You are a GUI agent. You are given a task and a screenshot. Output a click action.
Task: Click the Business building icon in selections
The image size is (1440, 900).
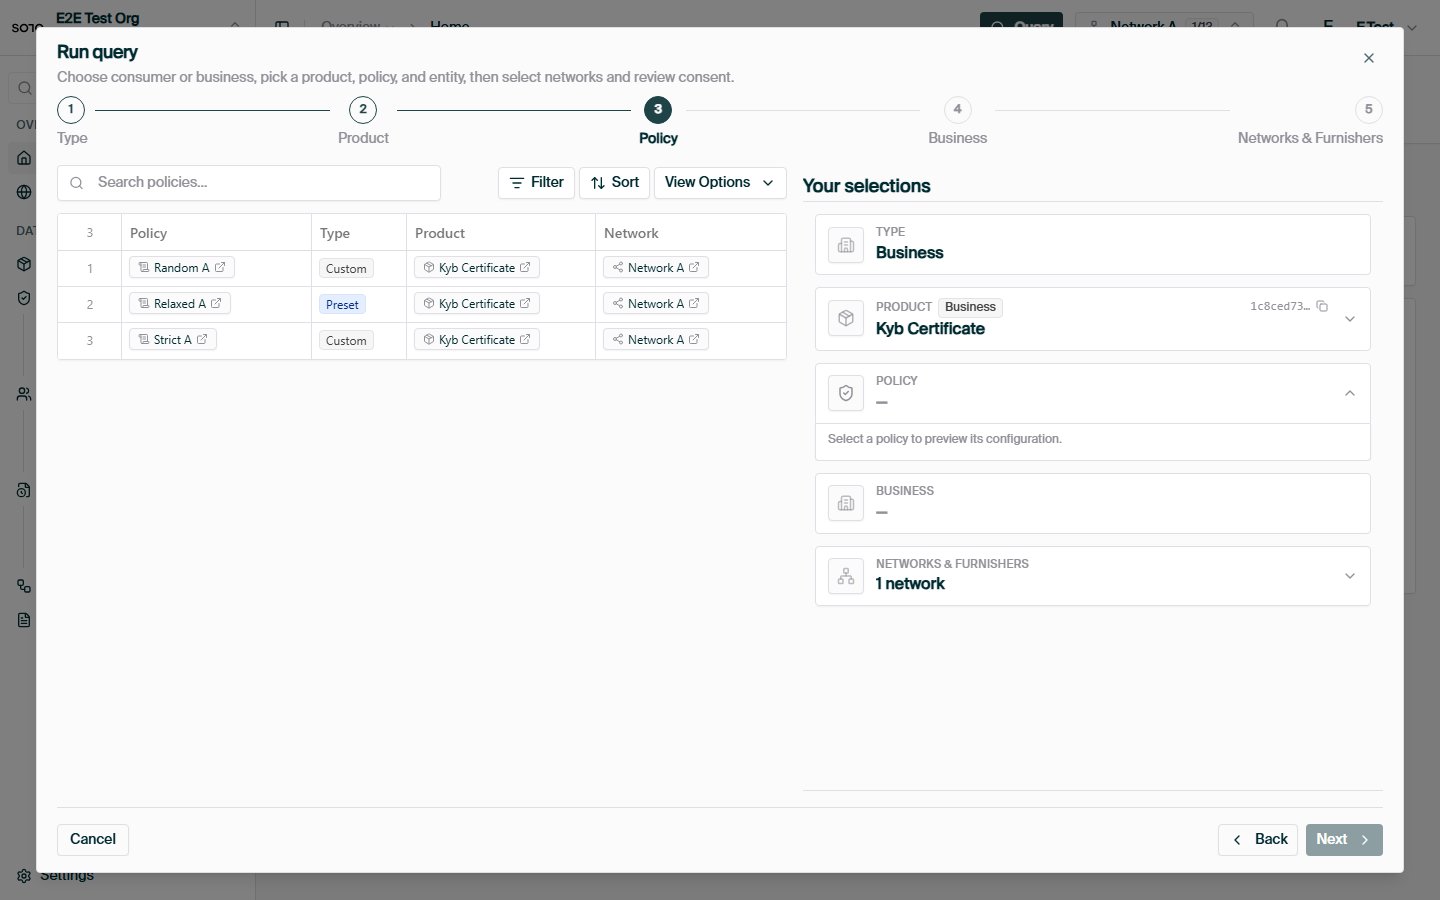846,503
